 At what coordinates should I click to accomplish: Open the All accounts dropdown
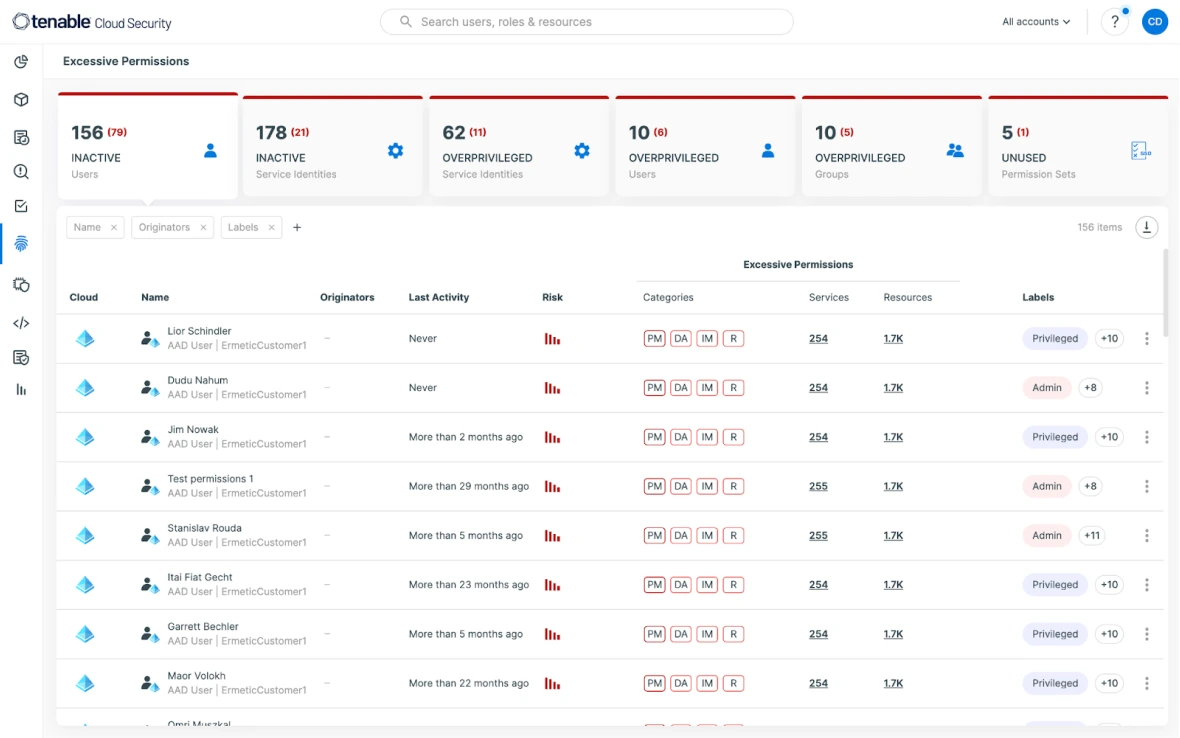pos(1036,22)
